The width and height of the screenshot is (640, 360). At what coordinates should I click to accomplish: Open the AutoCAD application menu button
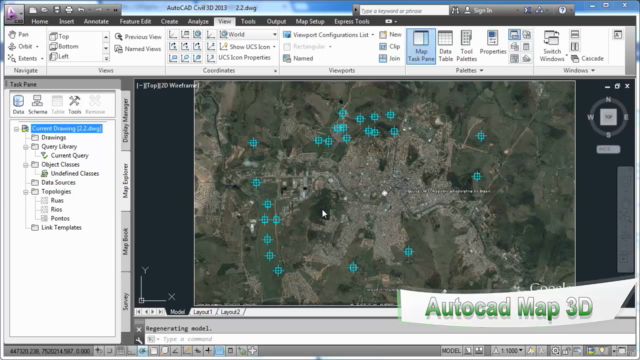[x=14, y=14]
